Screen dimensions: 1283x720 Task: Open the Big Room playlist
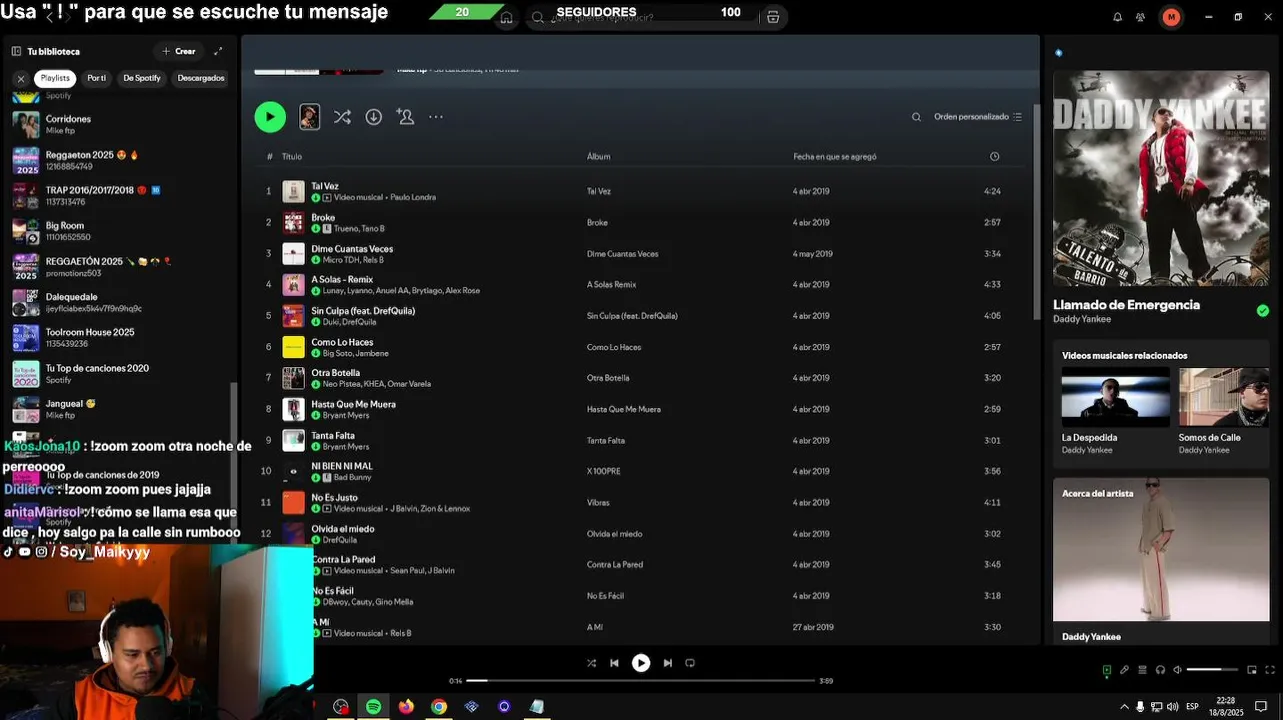(x=120, y=231)
